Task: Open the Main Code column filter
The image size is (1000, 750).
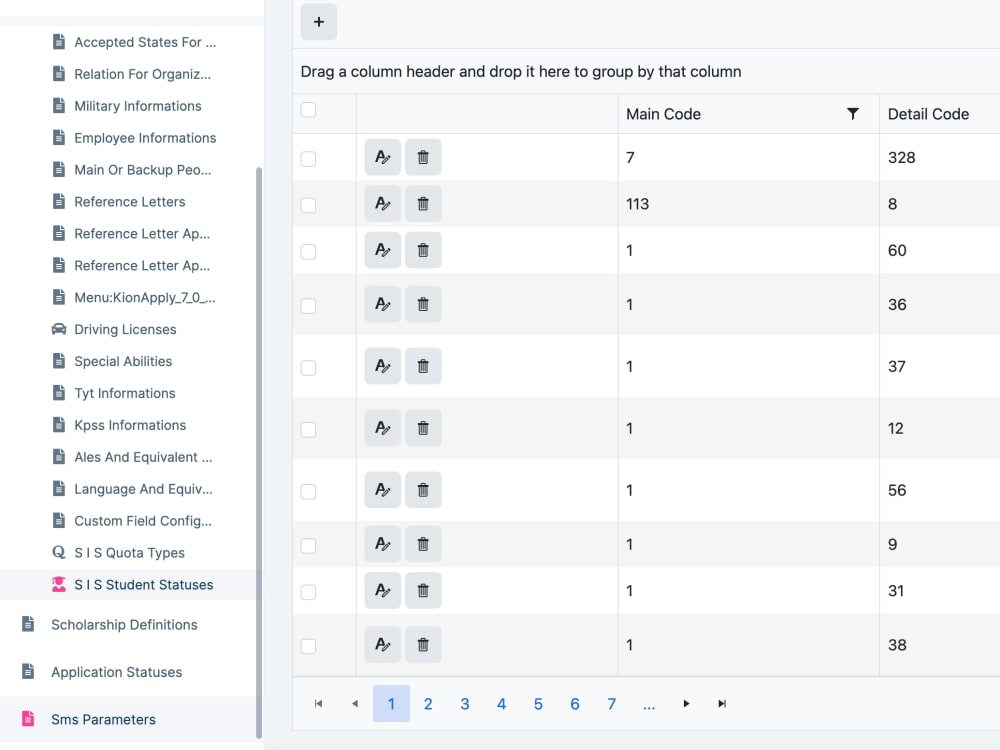Action: click(x=852, y=114)
